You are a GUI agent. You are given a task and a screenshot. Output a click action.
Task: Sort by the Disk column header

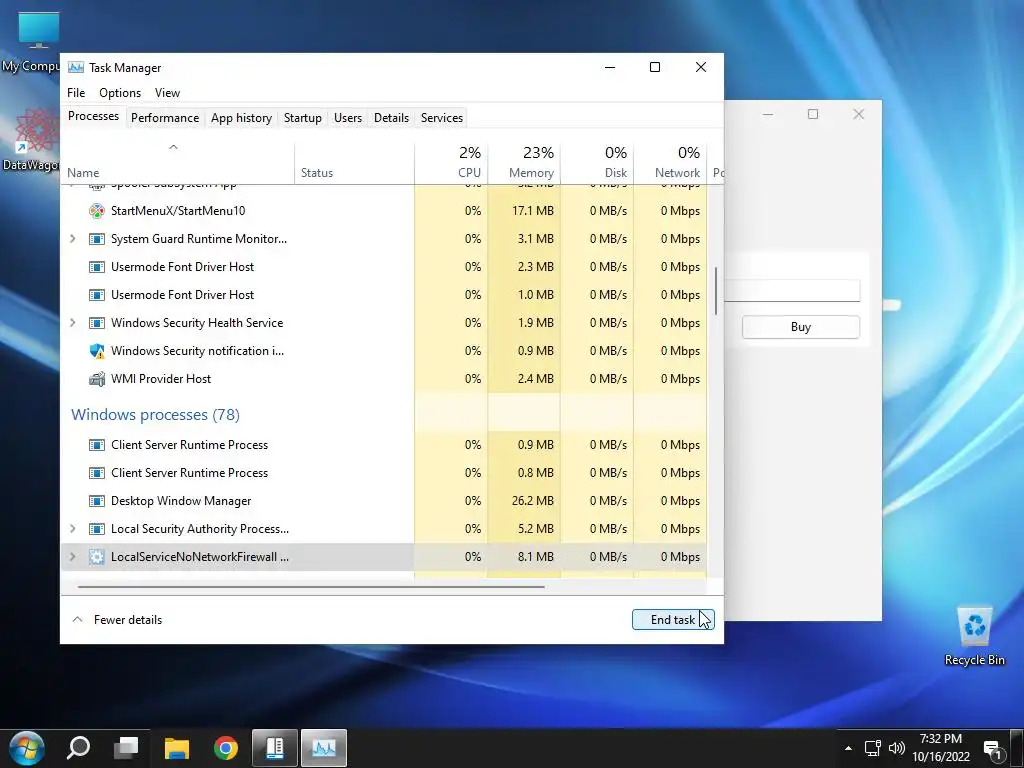click(598, 163)
